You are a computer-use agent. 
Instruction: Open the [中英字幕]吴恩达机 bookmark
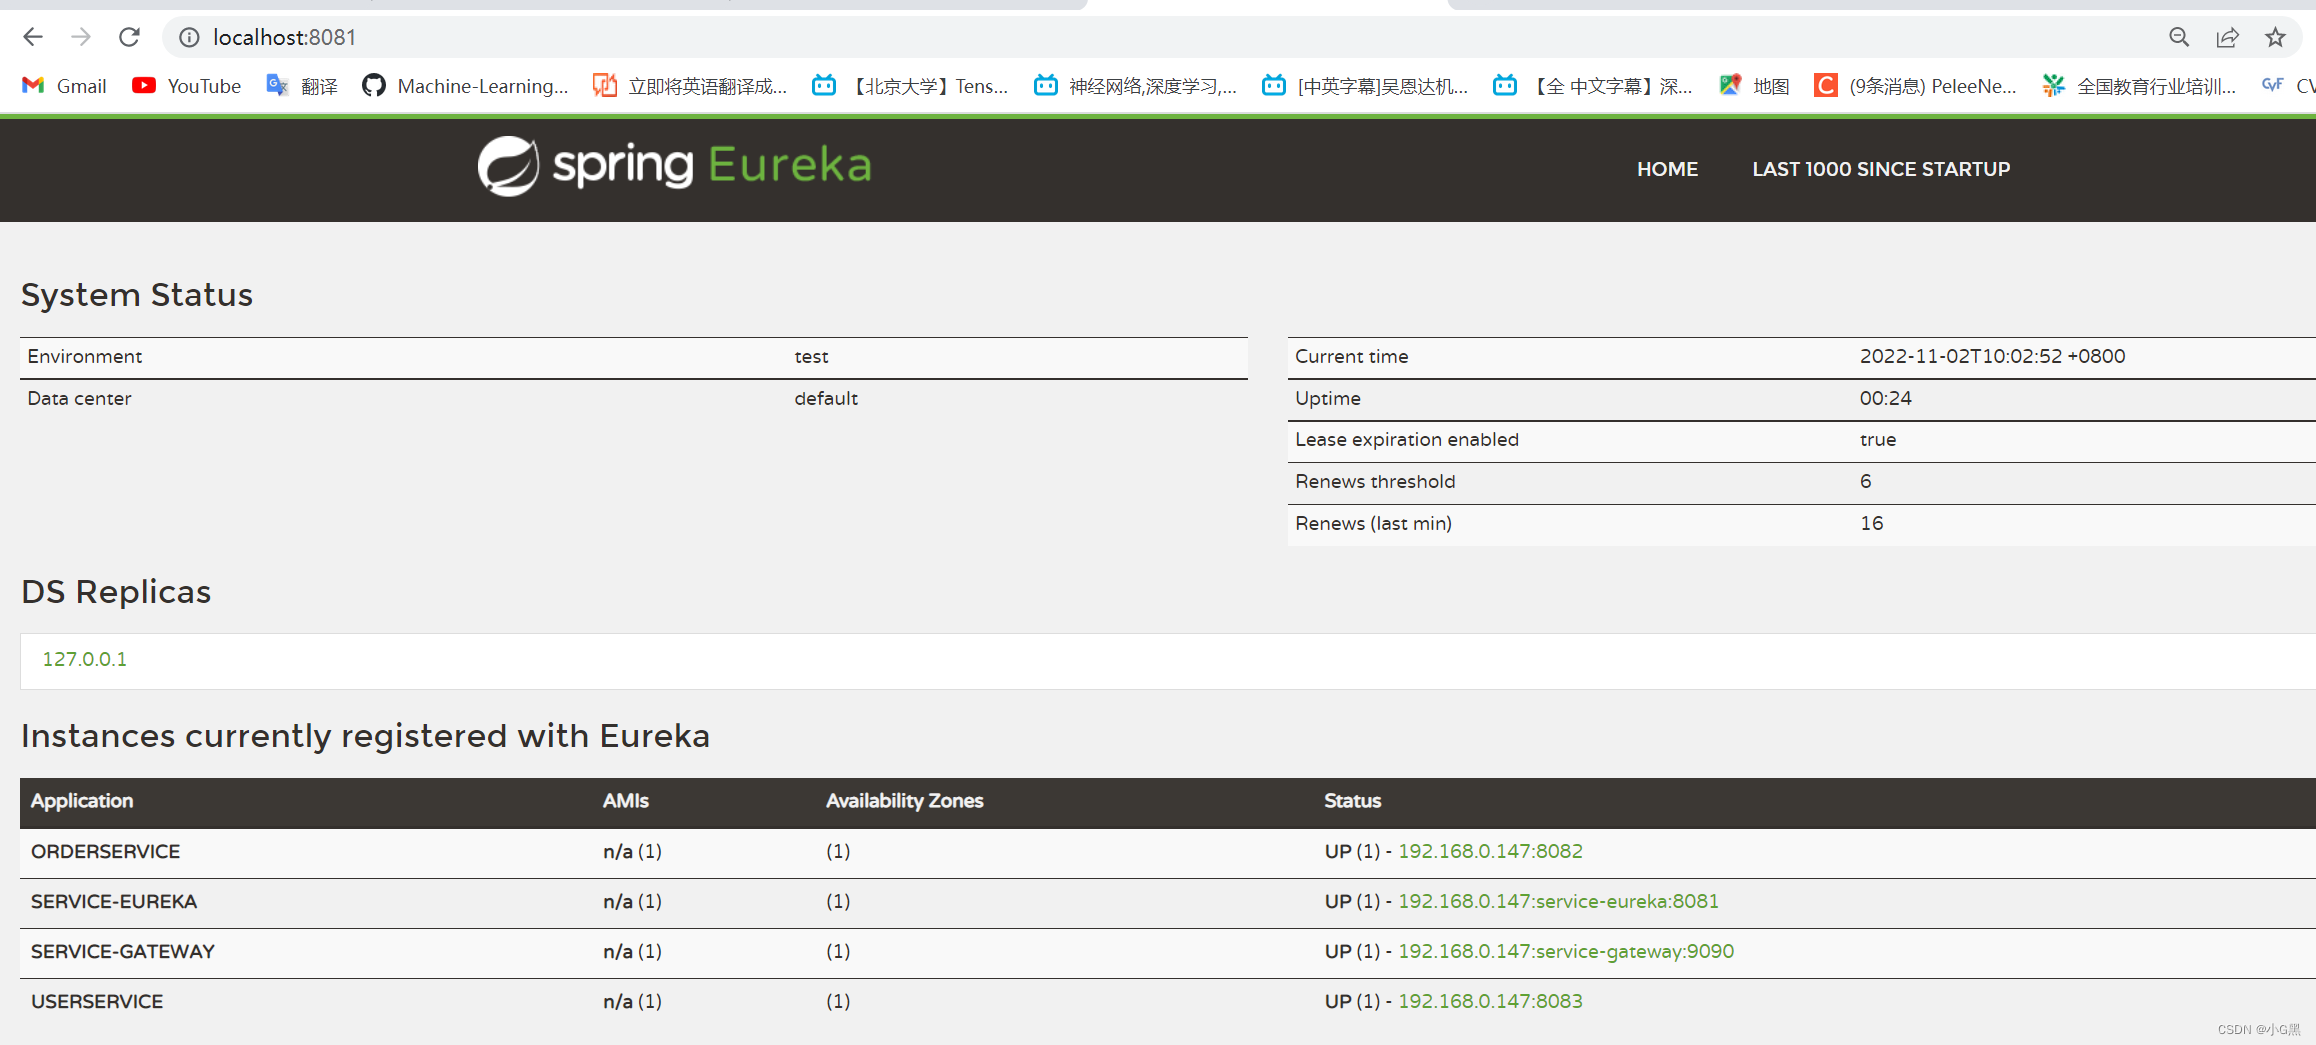click(x=1365, y=86)
